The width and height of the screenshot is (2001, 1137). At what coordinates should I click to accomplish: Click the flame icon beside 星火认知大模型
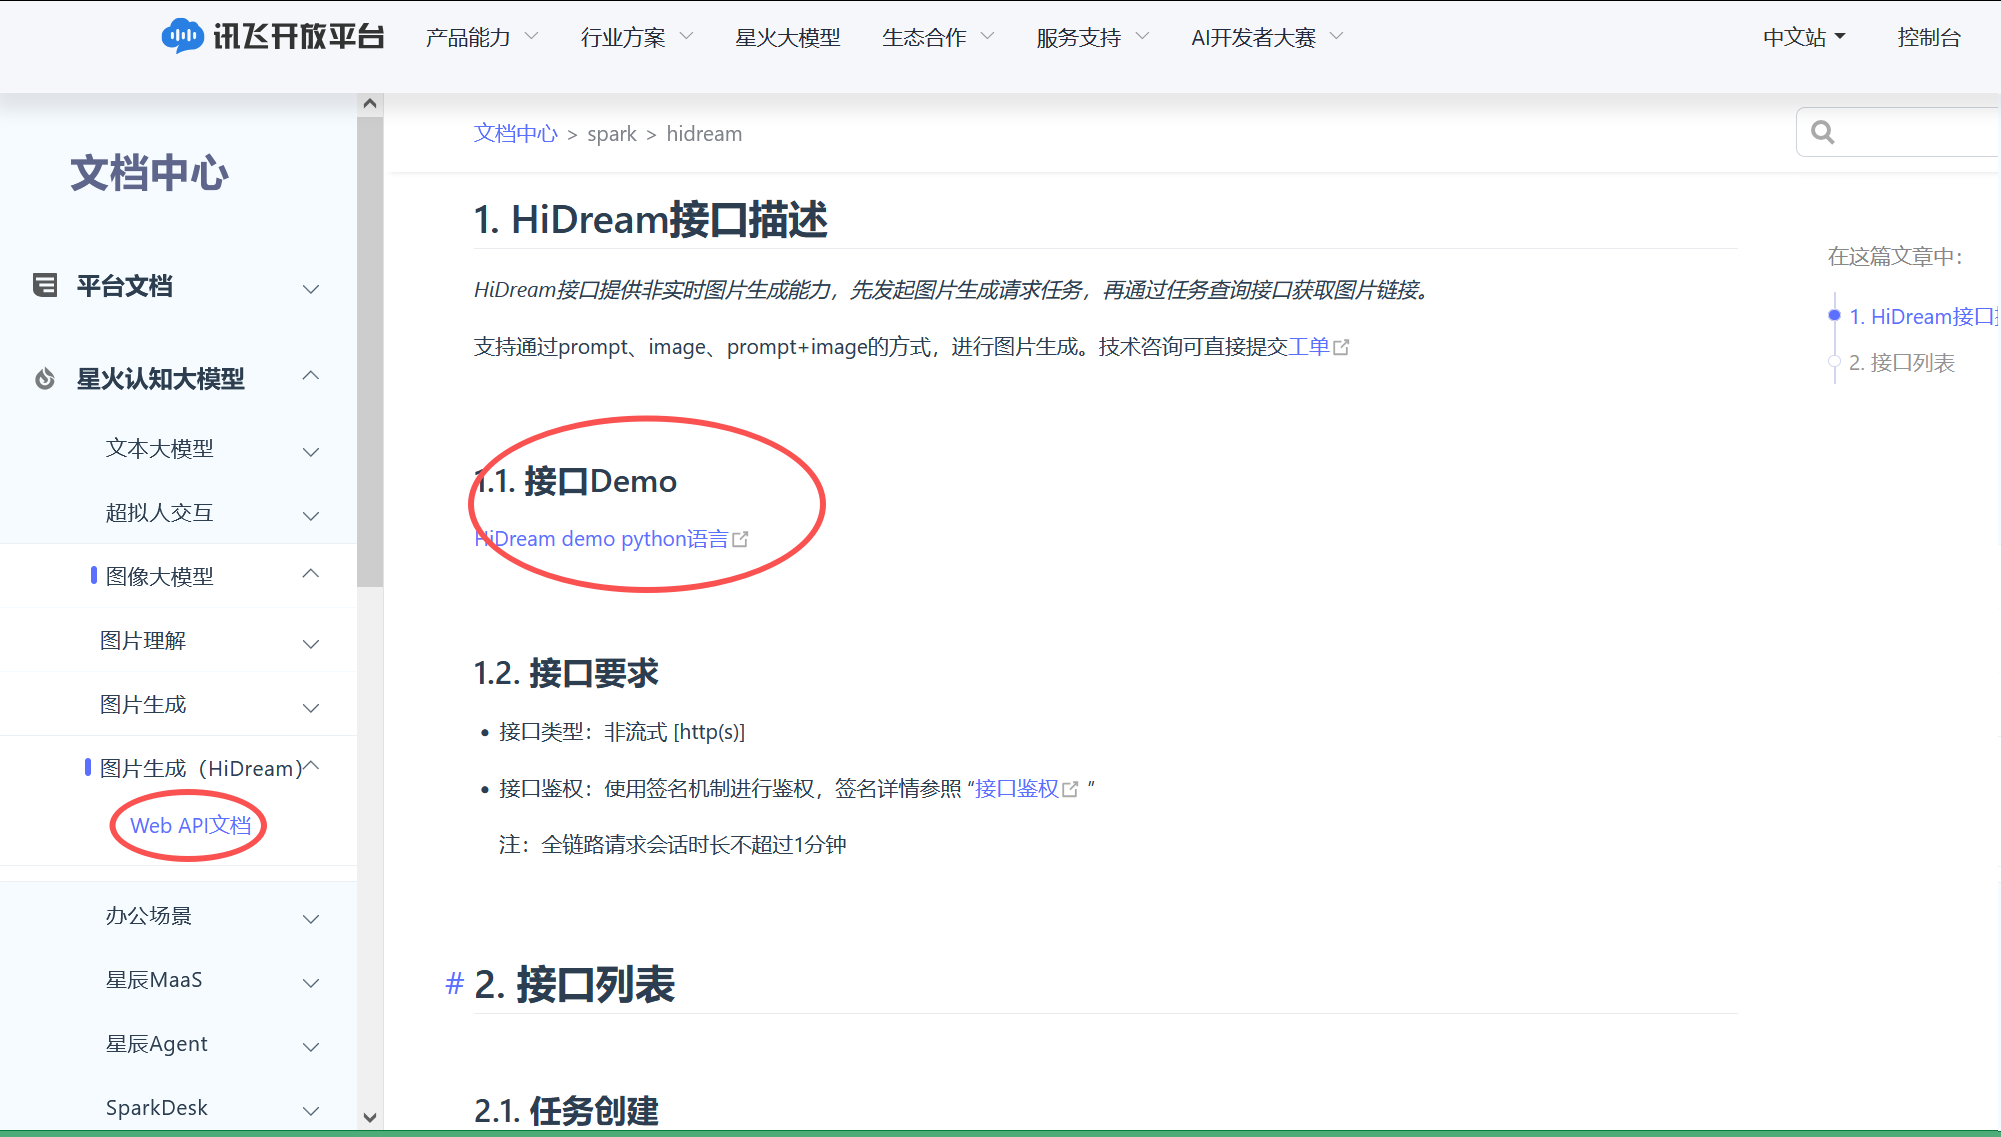(x=43, y=379)
